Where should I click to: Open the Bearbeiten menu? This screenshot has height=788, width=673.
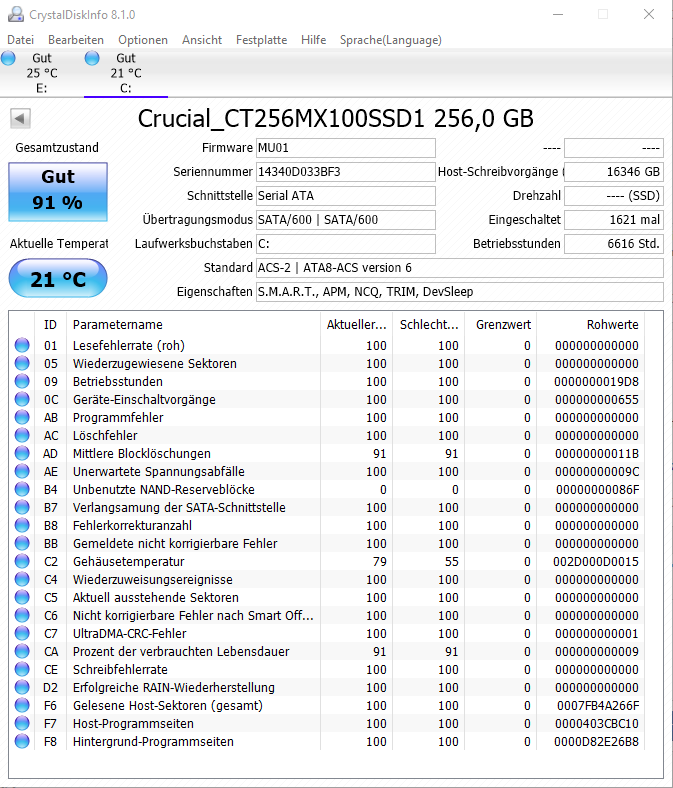coord(76,40)
